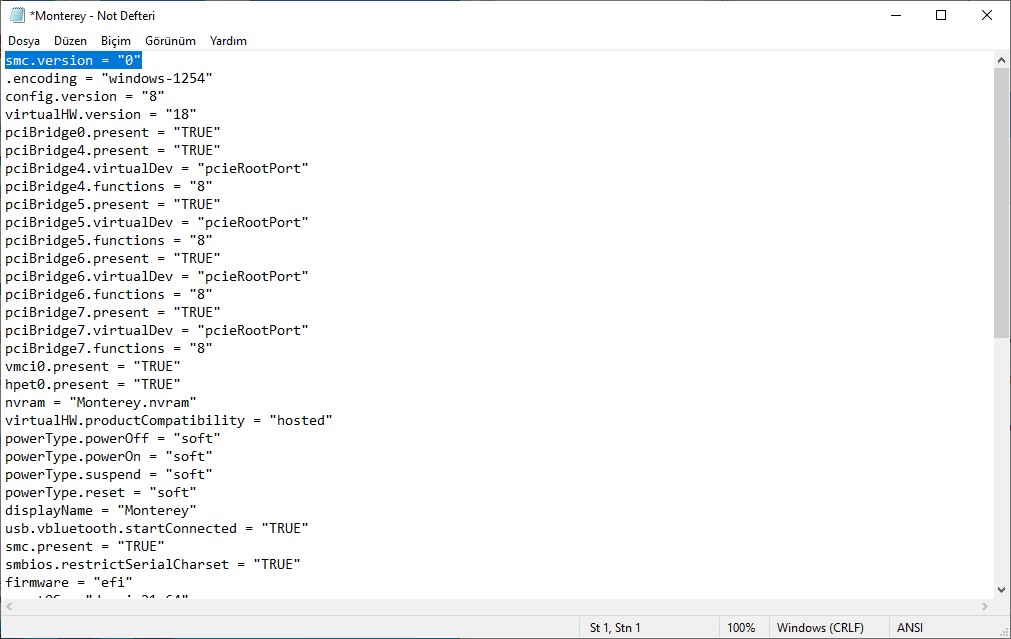The image size is (1011, 639).
Task: Click the line powerType.powerOff = "soft"
Action: (112, 439)
